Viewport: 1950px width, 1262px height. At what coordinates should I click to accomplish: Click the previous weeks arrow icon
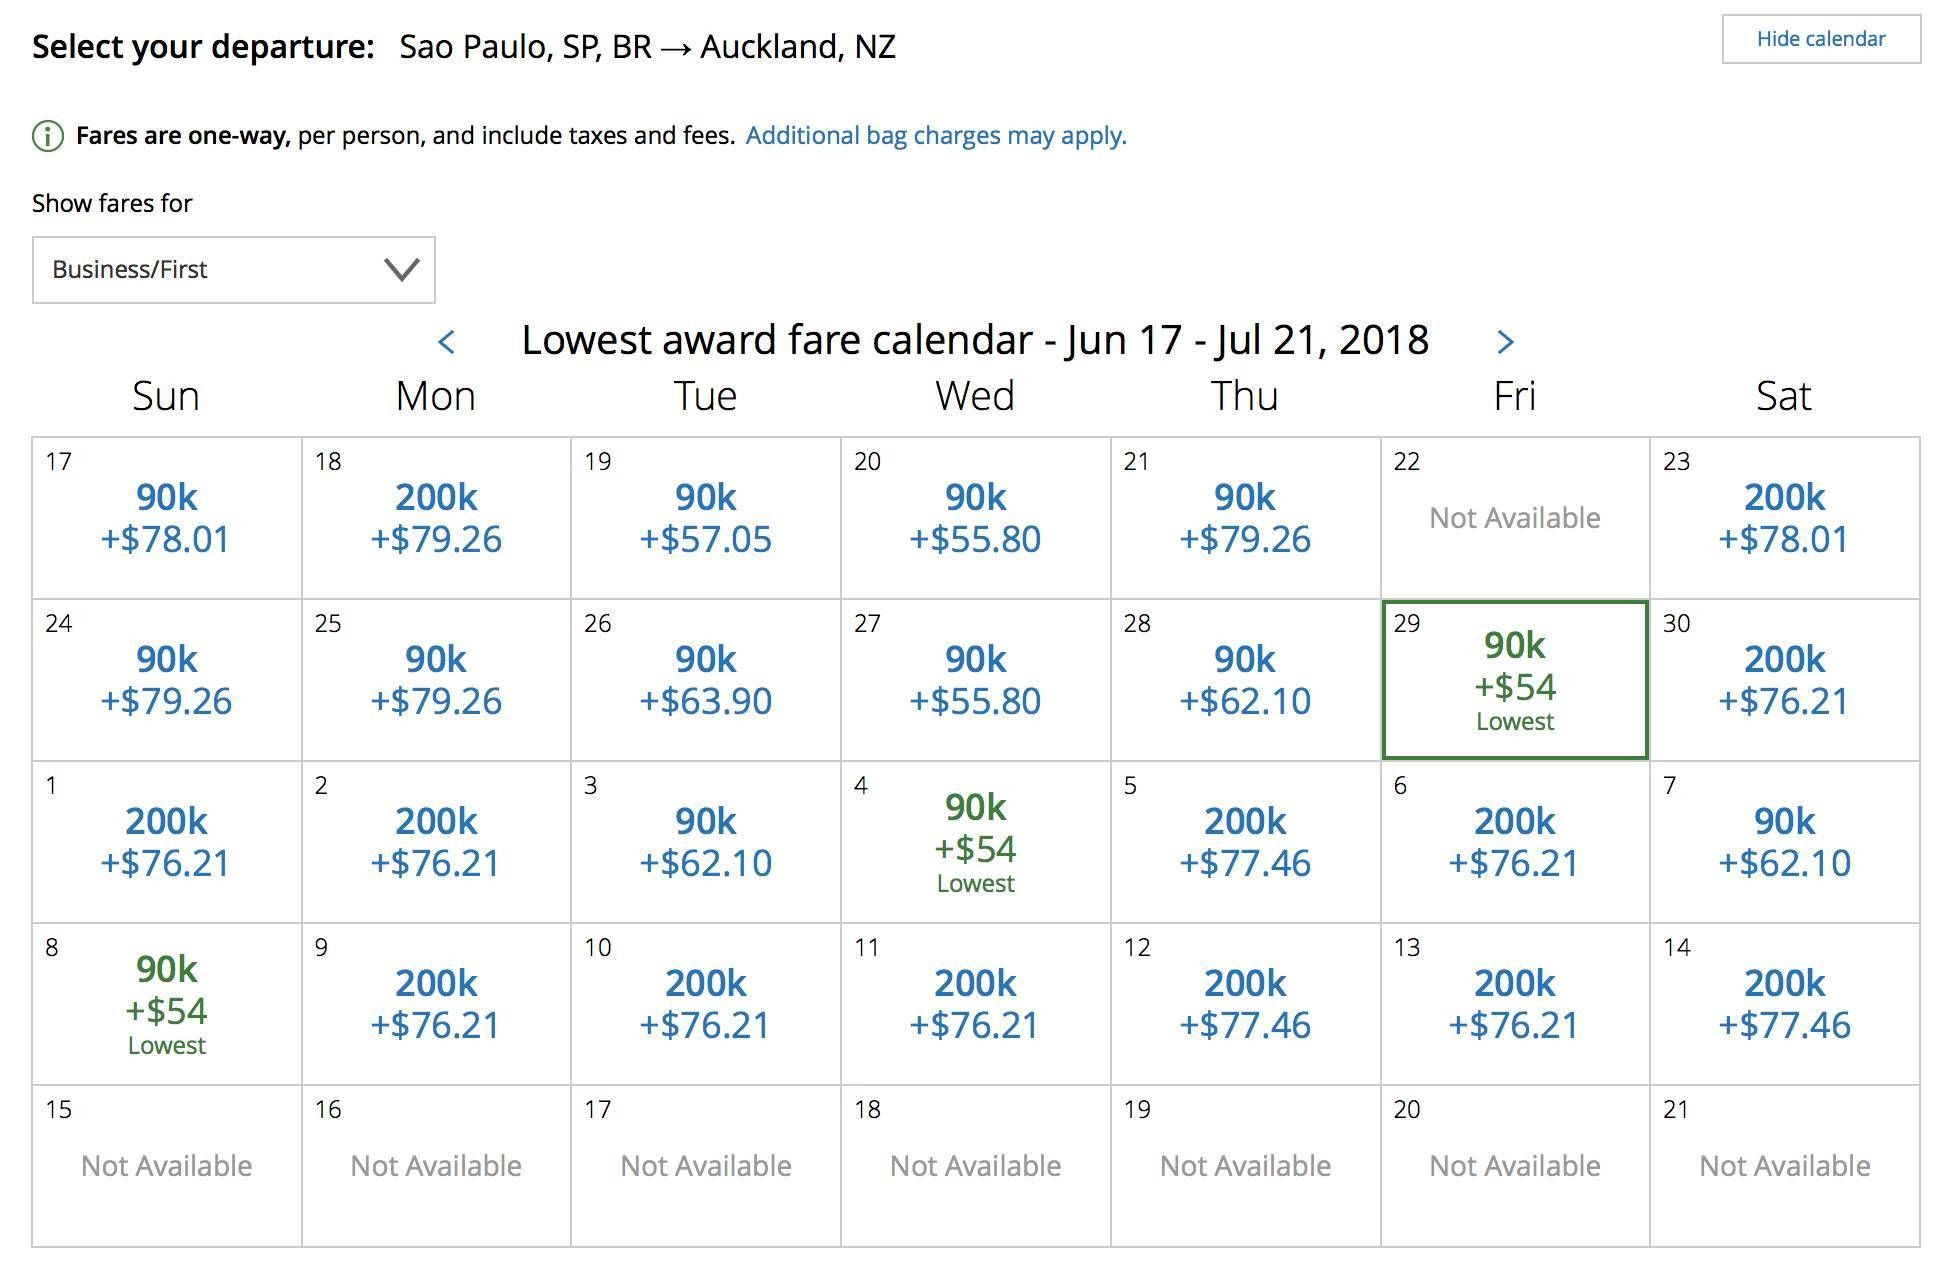click(x=447, y=342)
